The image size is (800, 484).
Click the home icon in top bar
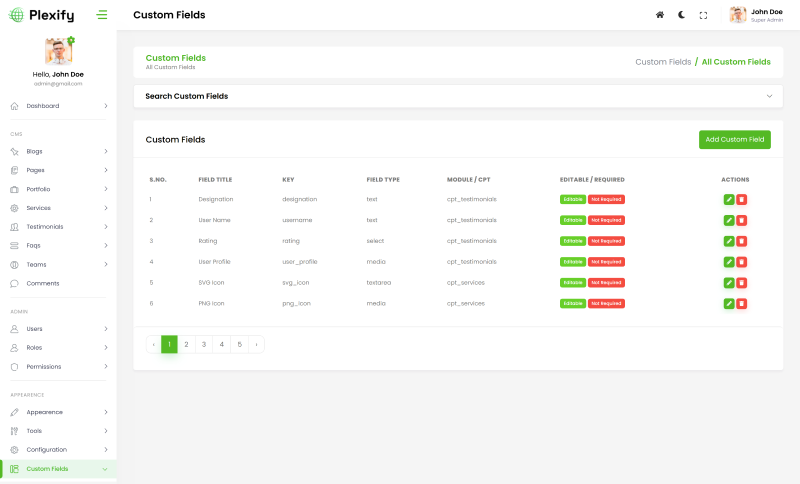(x=659, y=15)
